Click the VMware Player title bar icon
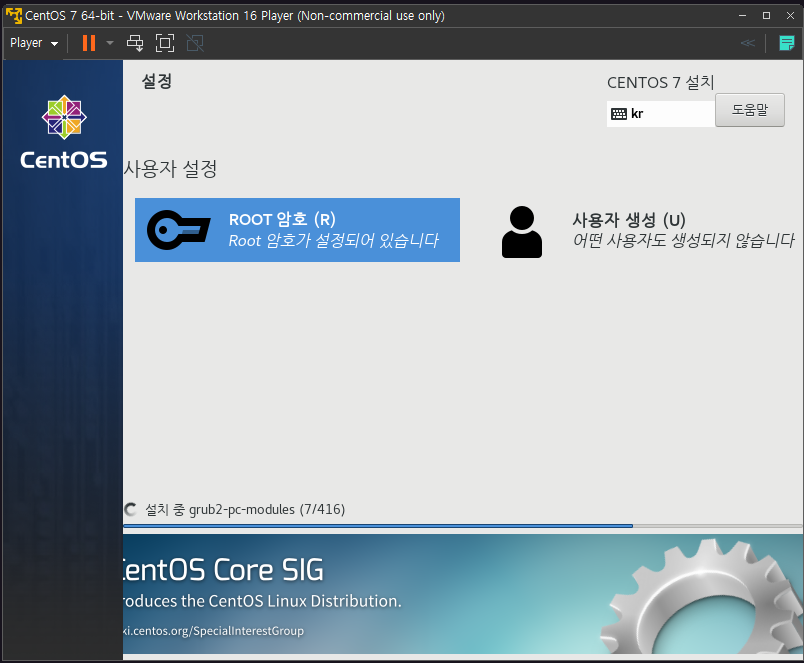804x663 pixels. tap(14, 15)
